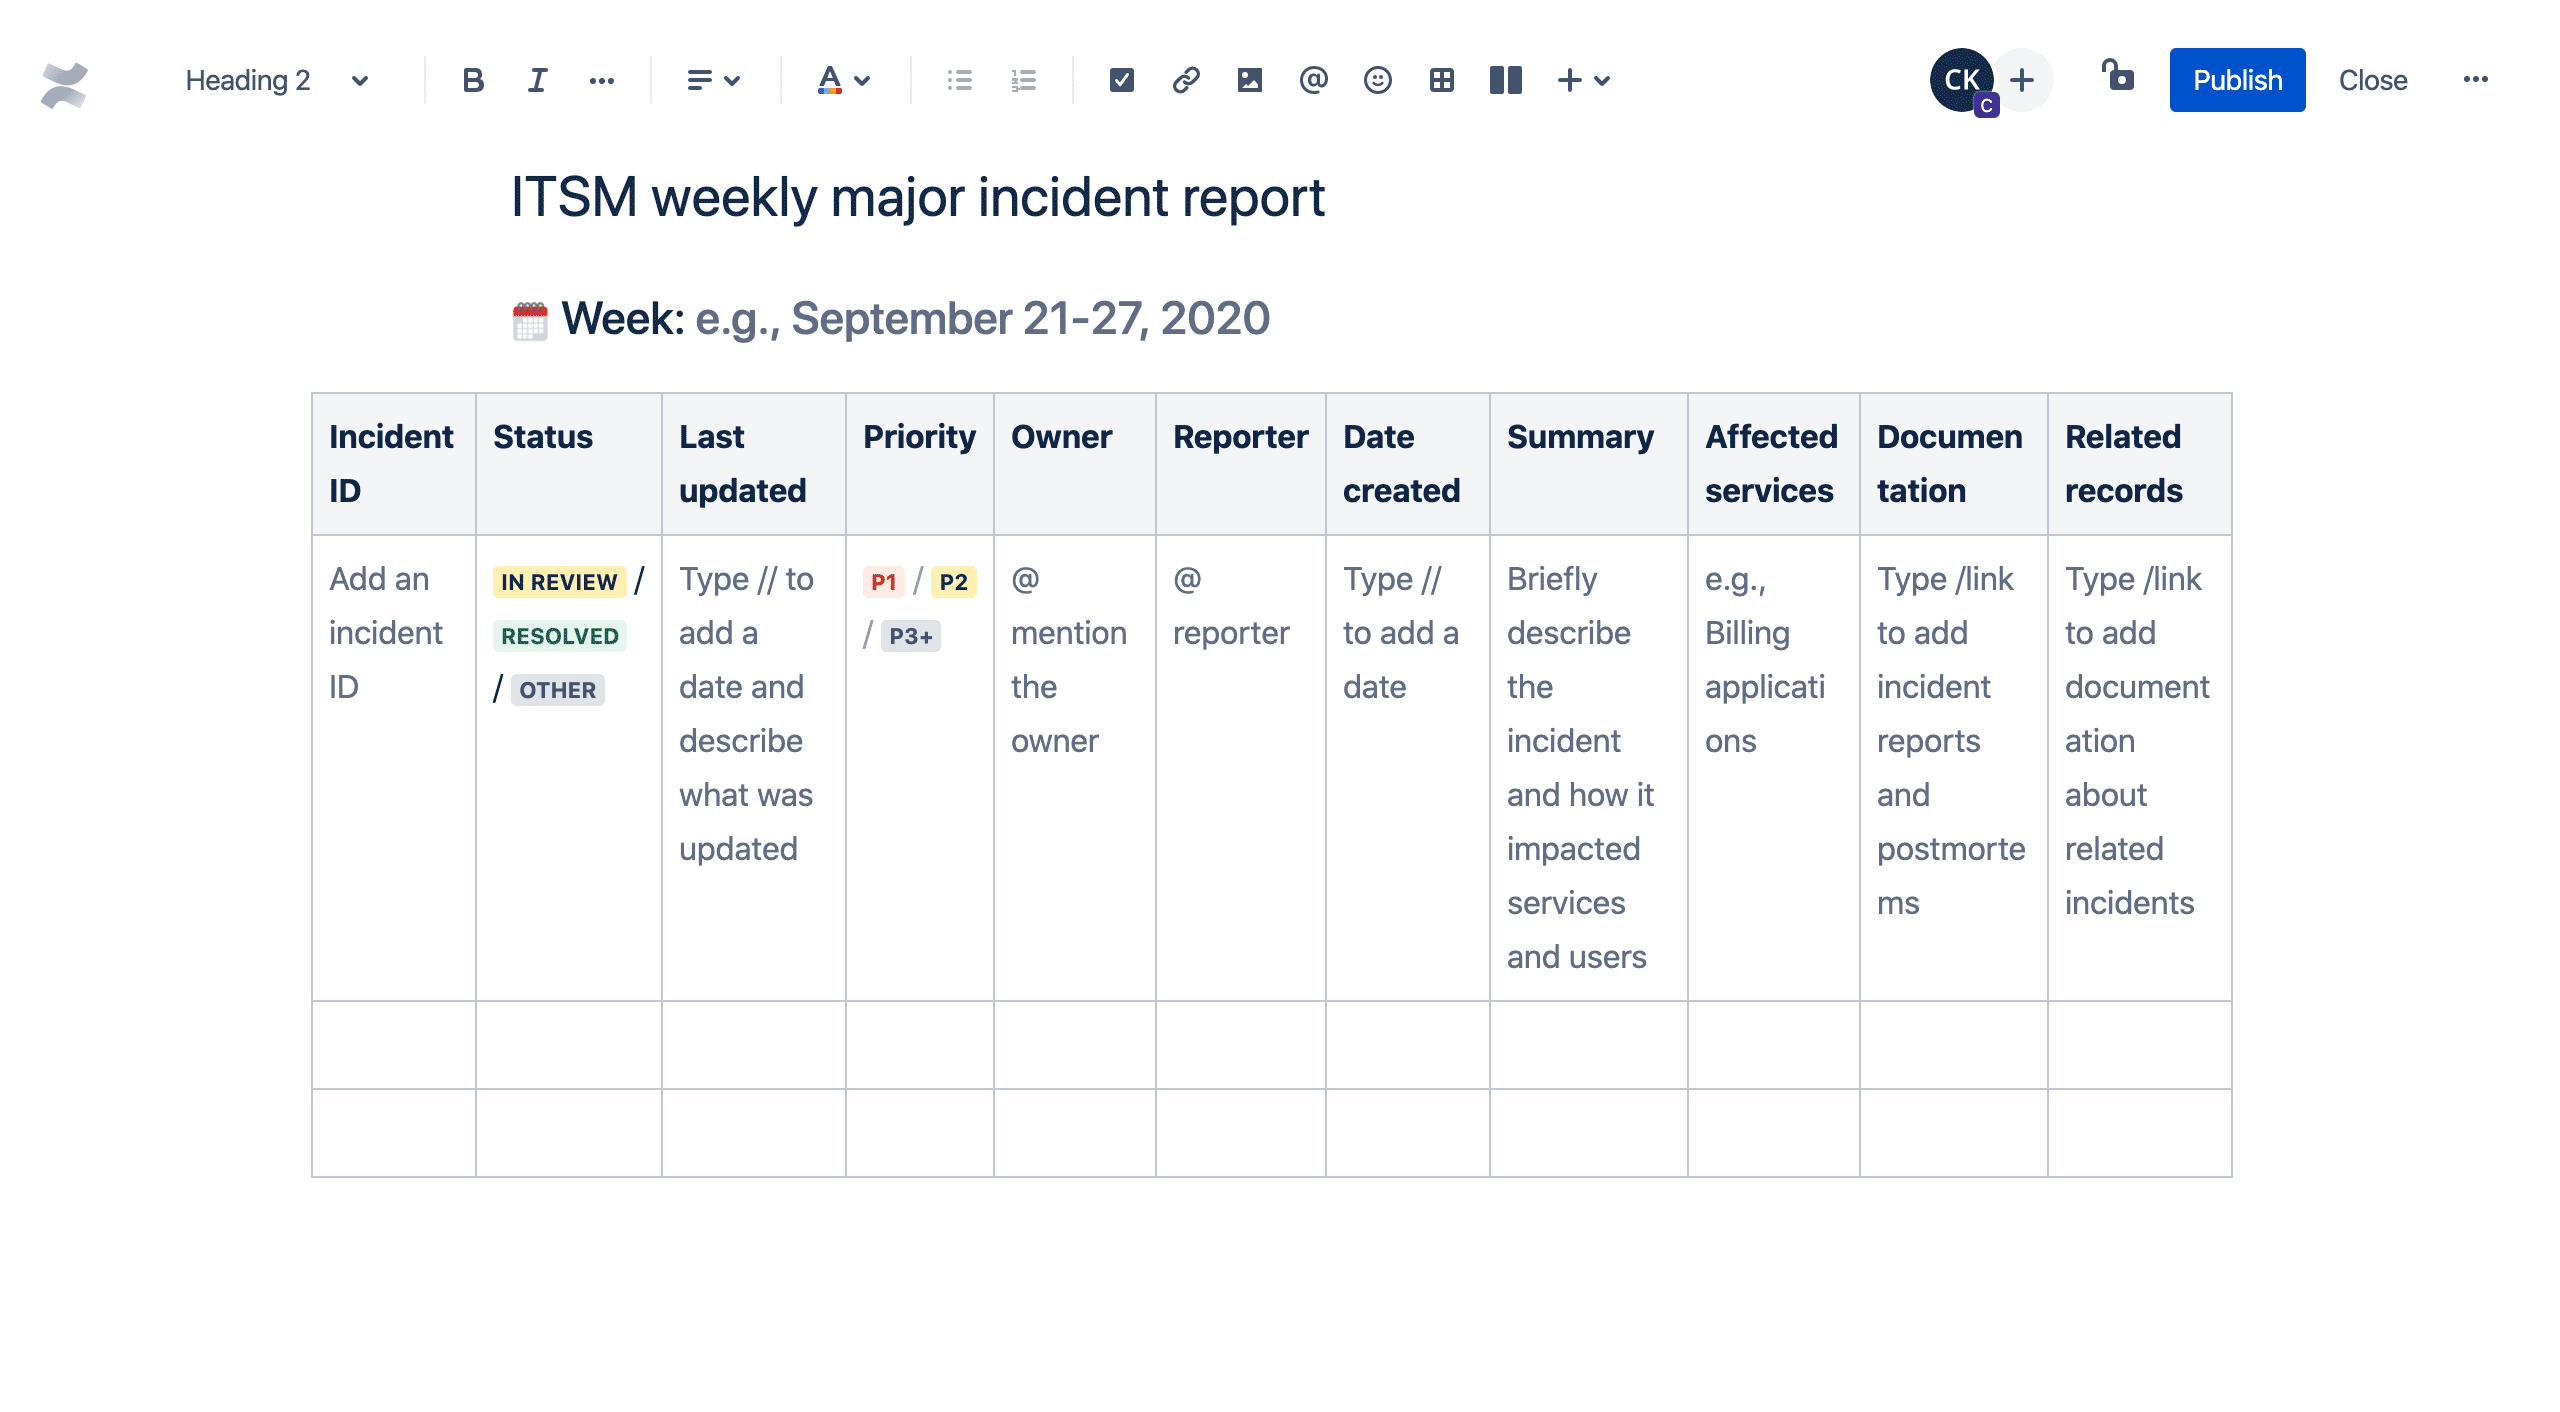Image resolution: width=2560 pixels, height=1412 pixels.
Task: Open two-column layout panel
Action: click(1505, 78)
